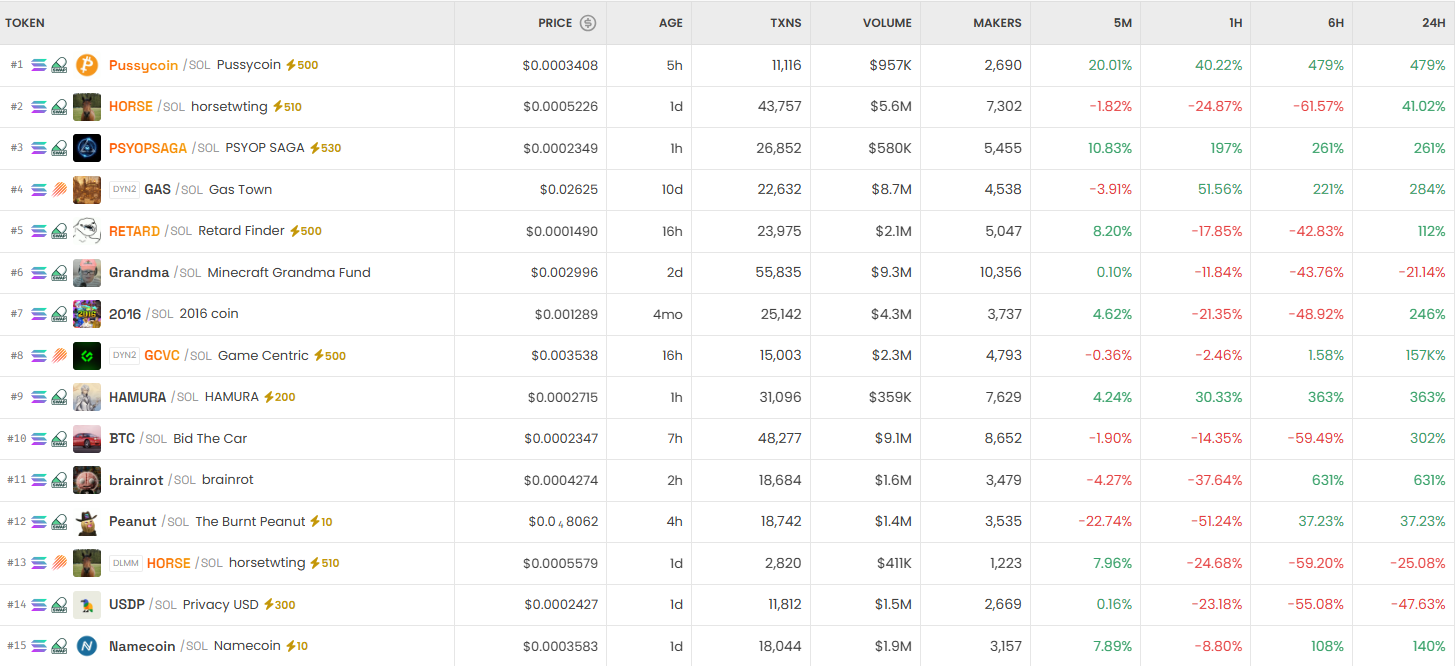Click the blue Namecoin token logo
1455x666 pixels.
pos(87,646)
